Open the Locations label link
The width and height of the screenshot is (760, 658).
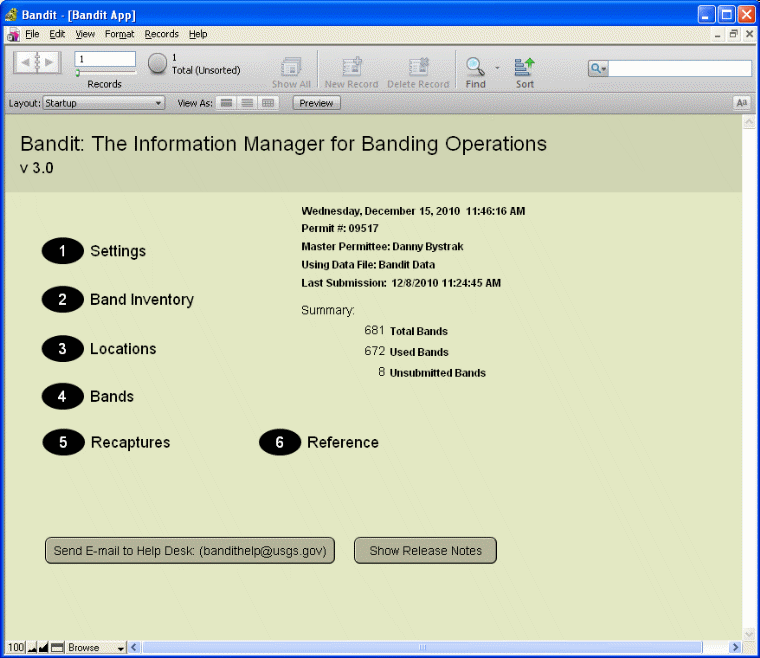[123, 349]
